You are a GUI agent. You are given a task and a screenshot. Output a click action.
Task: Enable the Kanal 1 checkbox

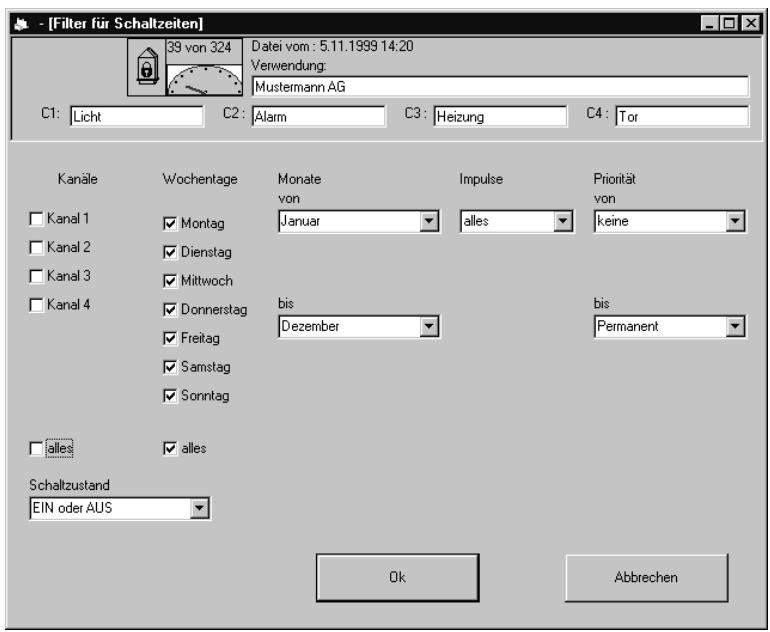pos(37,220)
